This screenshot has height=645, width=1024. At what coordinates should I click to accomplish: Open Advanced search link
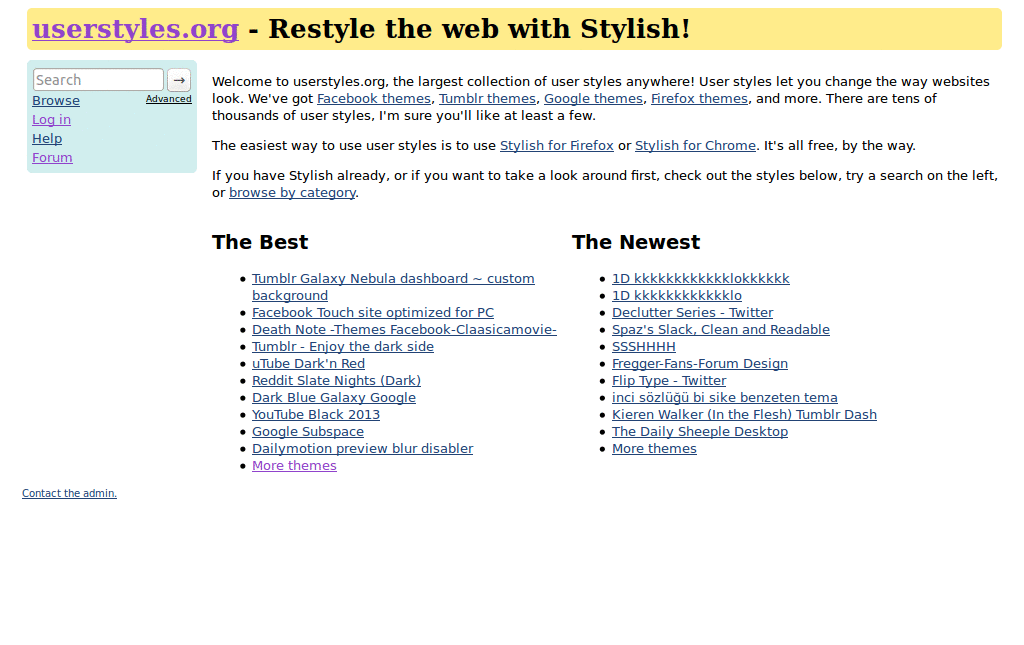click(168, 99)
